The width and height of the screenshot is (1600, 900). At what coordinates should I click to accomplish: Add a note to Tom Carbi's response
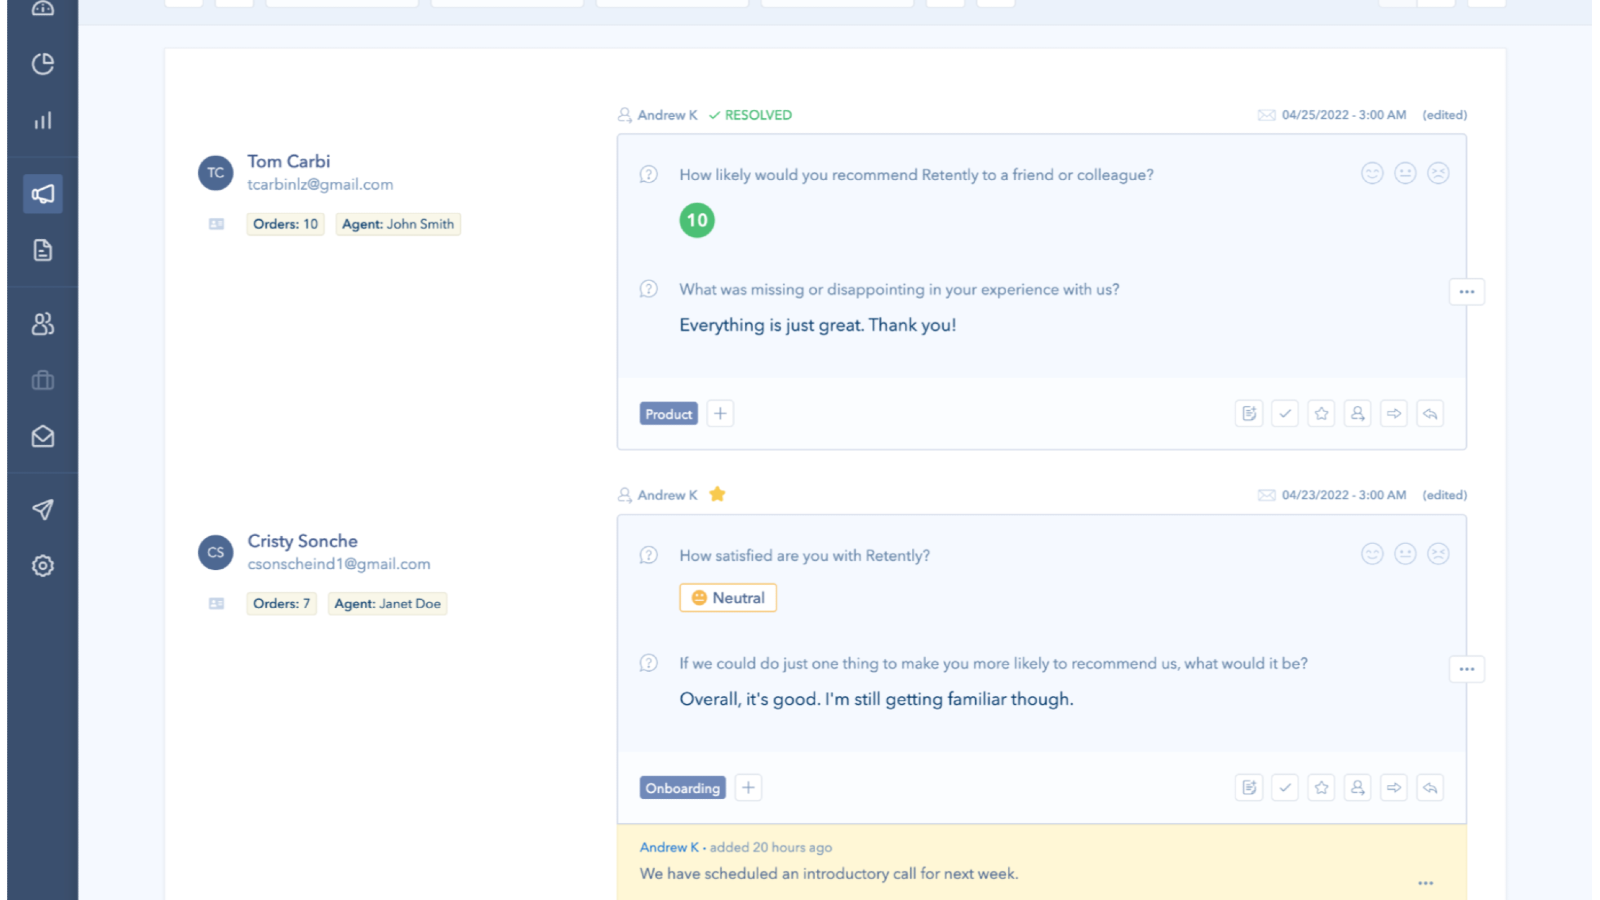[1249, 414]
